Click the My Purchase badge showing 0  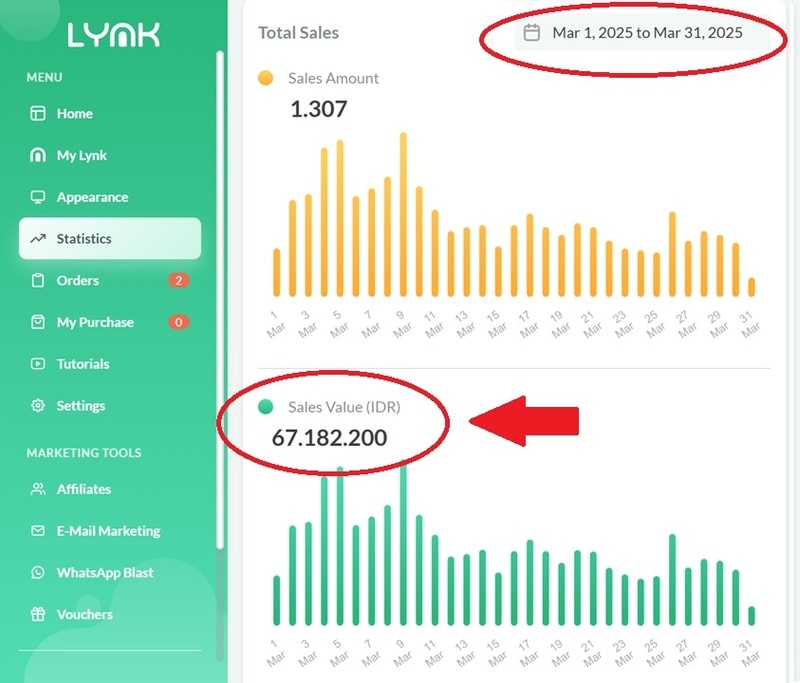[x=179, y=323]
